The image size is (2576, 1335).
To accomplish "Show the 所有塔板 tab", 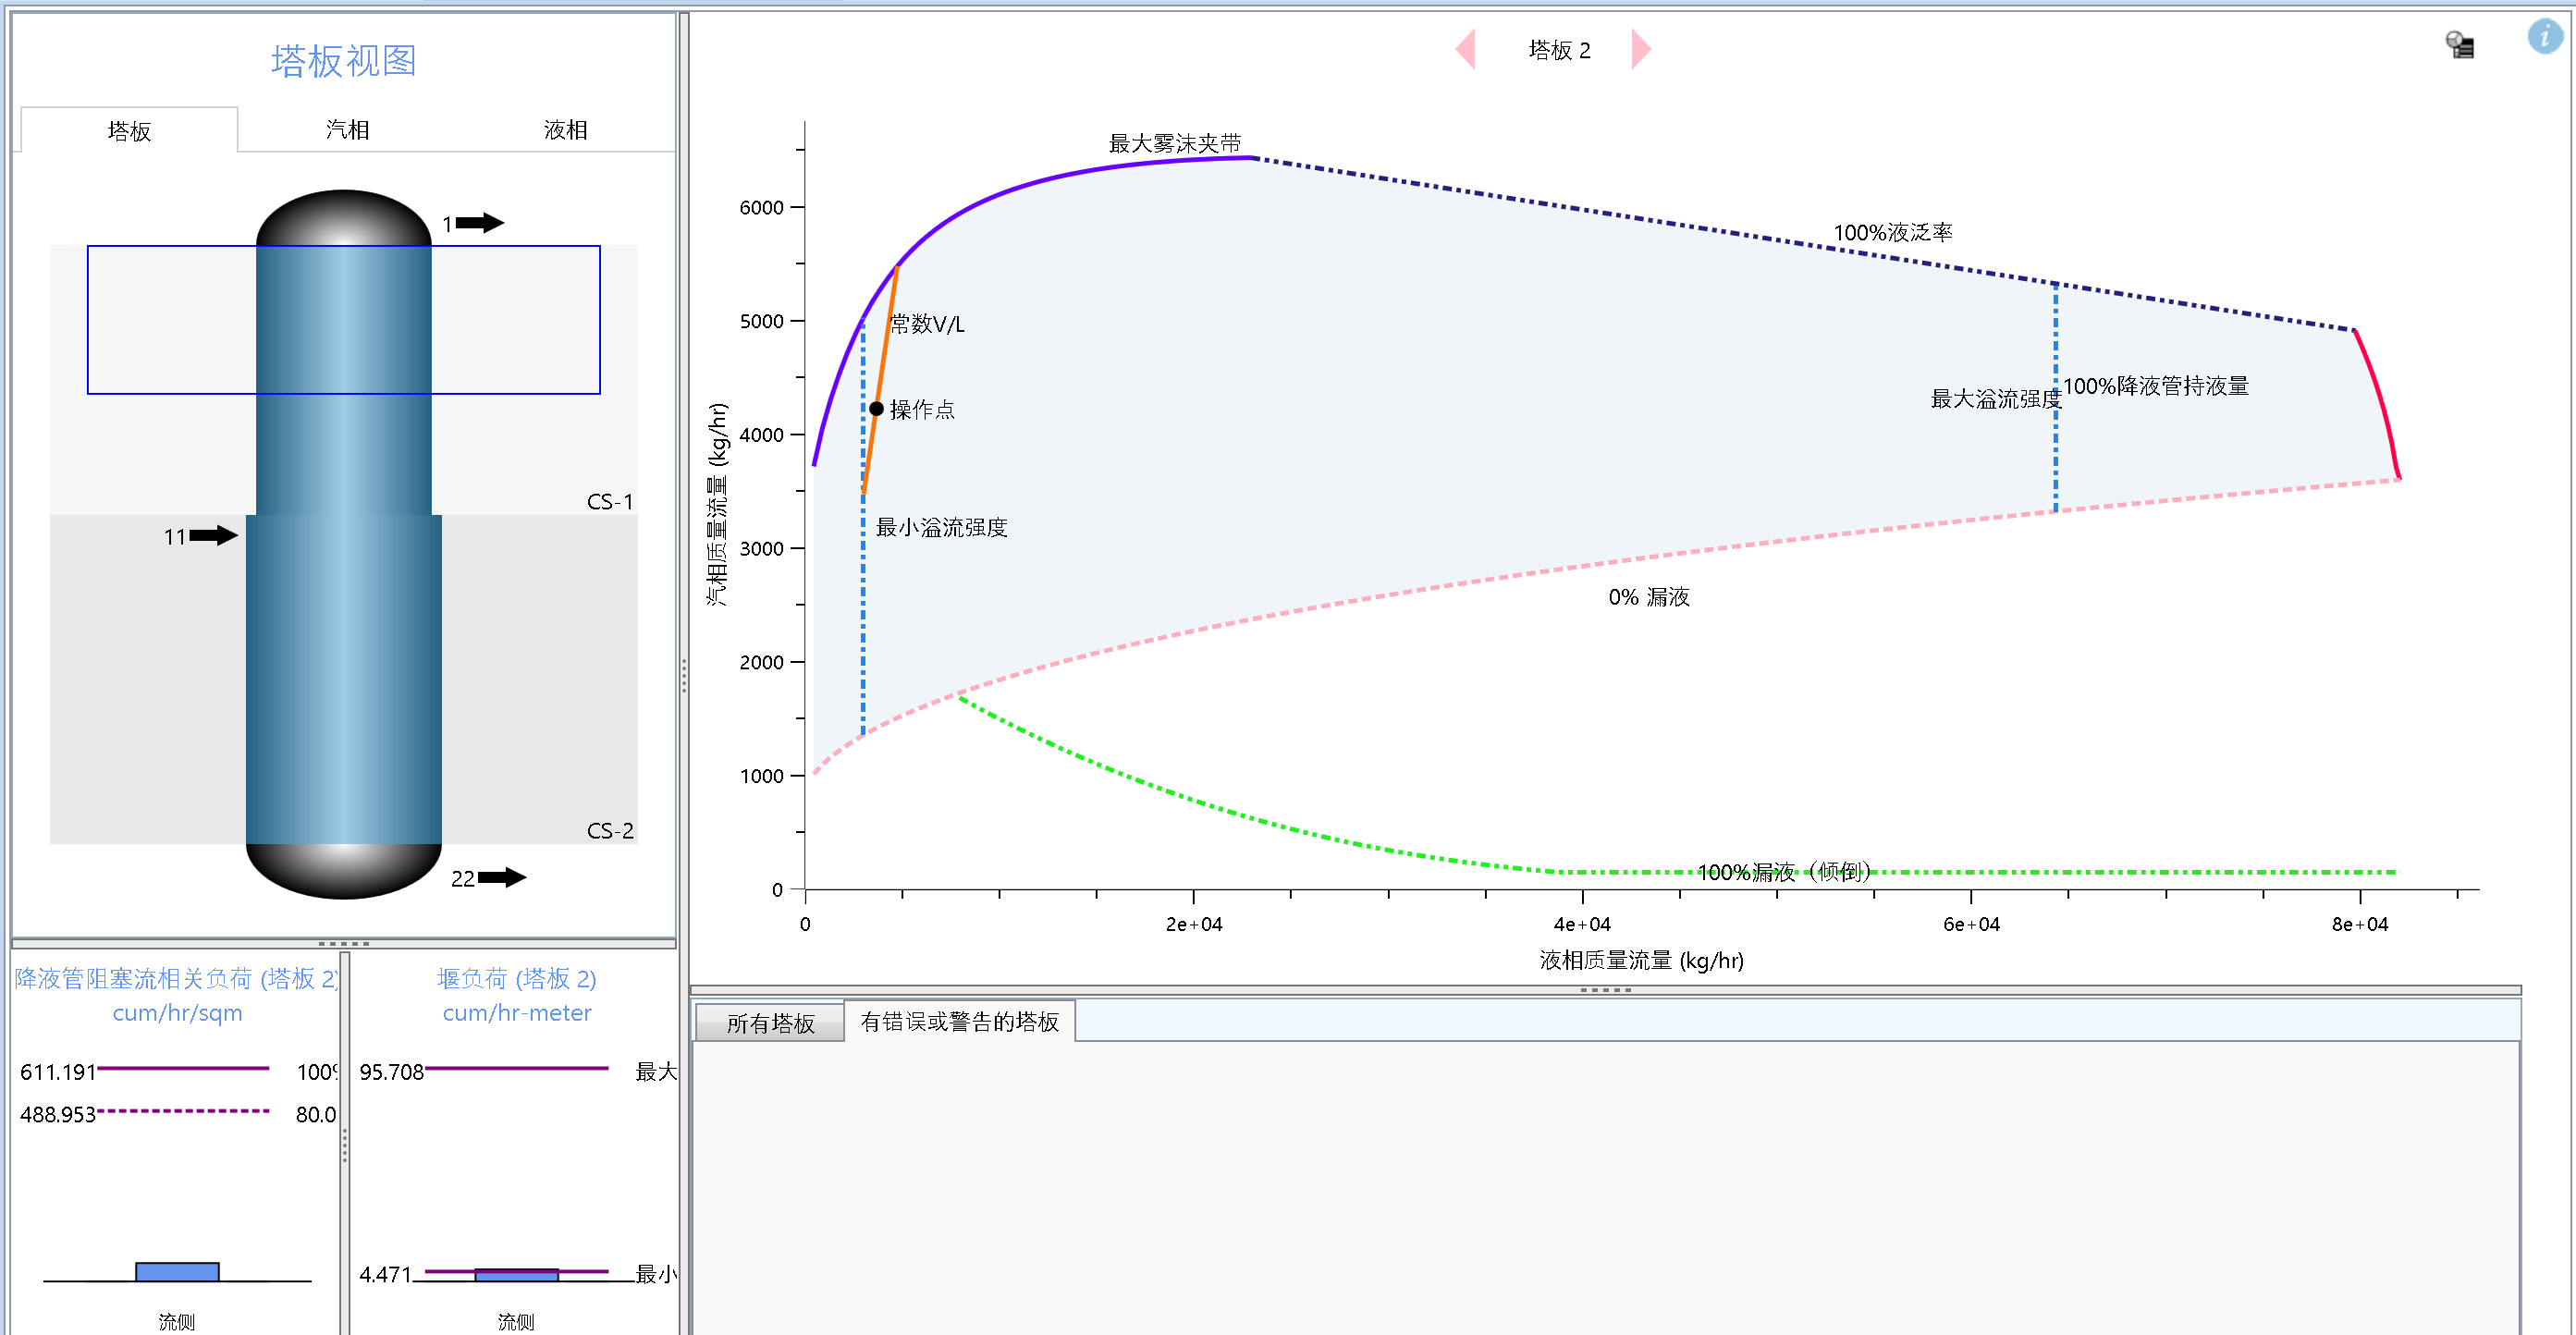I will (770, 1023).
